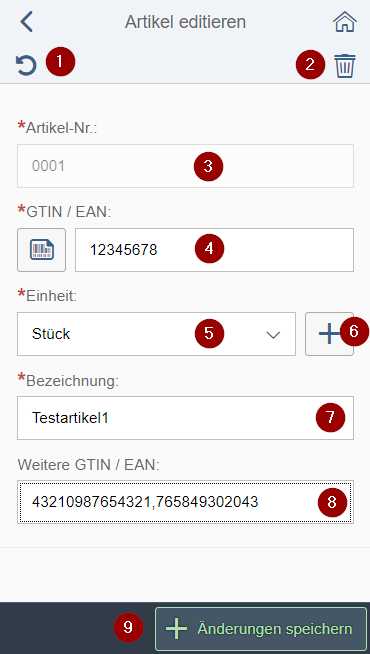
Task: Click the red annotation badge numbered 9
Action: 128,628
